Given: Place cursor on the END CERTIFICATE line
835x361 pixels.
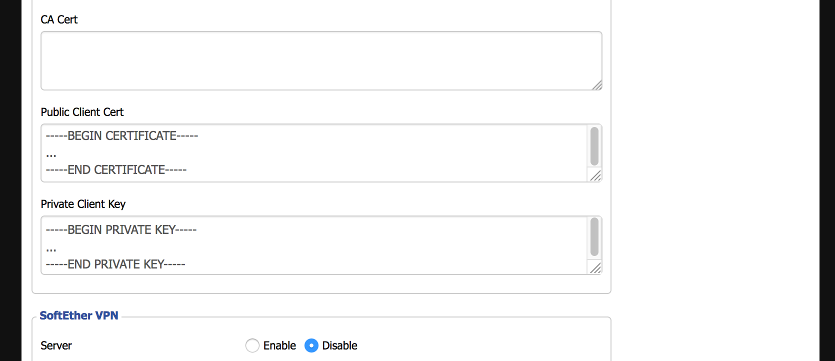Looking at the screenshot, I should click(116, 170).
